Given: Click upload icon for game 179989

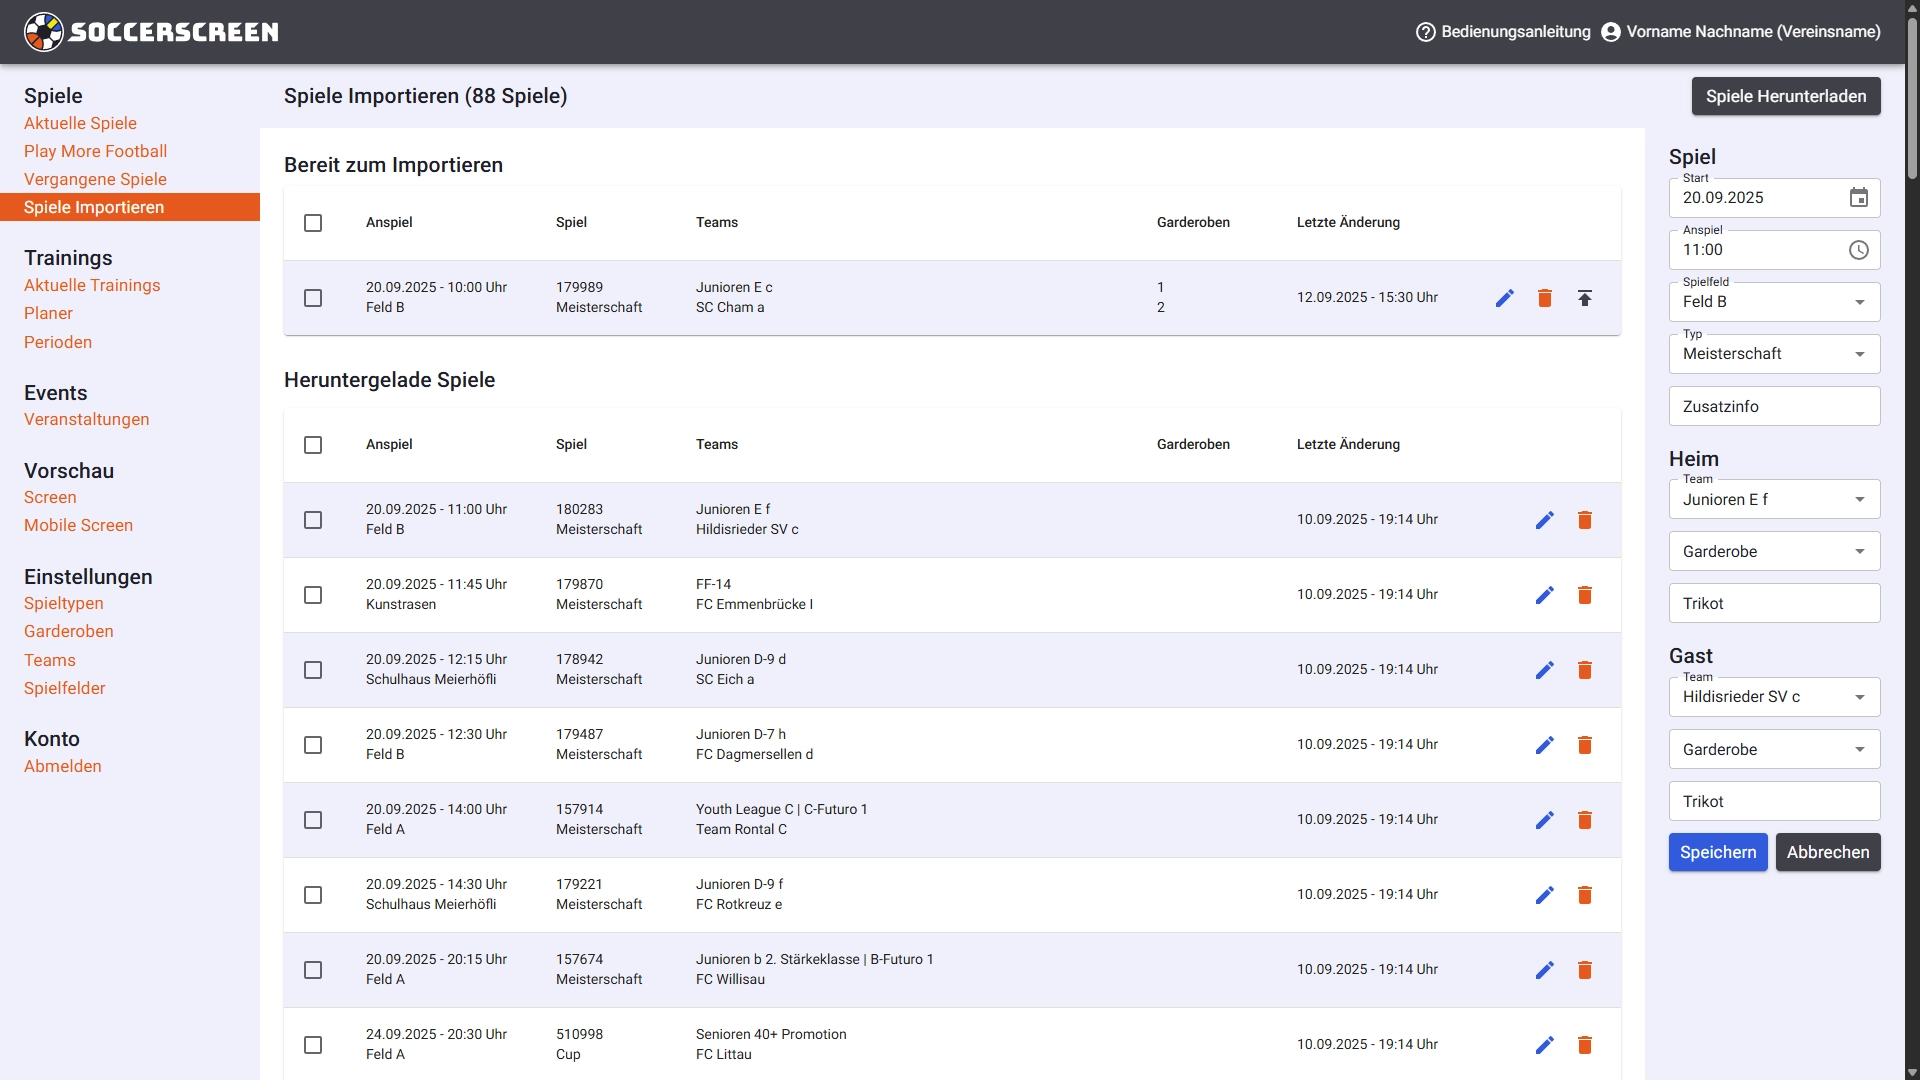Looking at the screenshot, I should [x=1585, y=298].
